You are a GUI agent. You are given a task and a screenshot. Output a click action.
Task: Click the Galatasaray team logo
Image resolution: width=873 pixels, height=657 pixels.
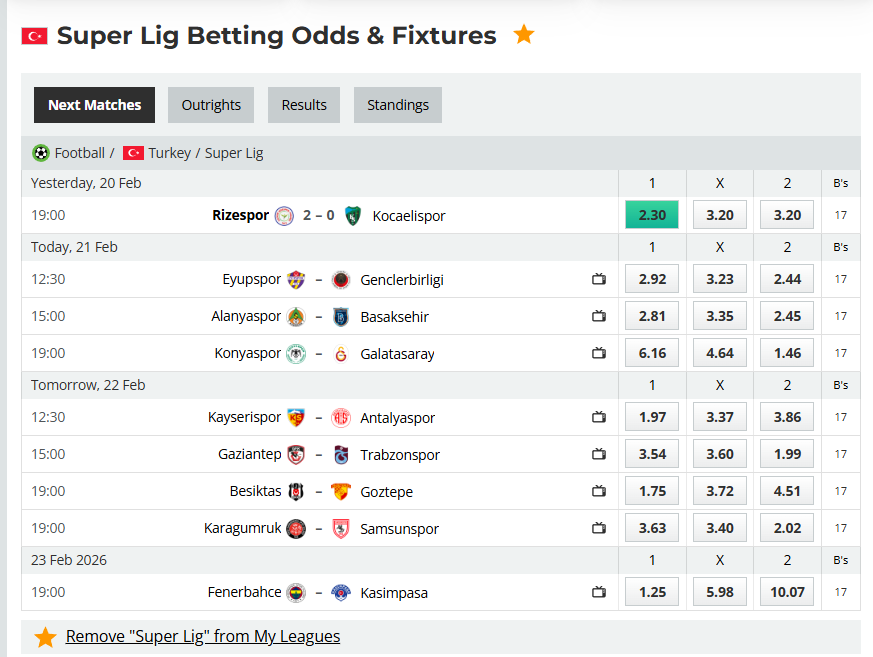[339, 352]
